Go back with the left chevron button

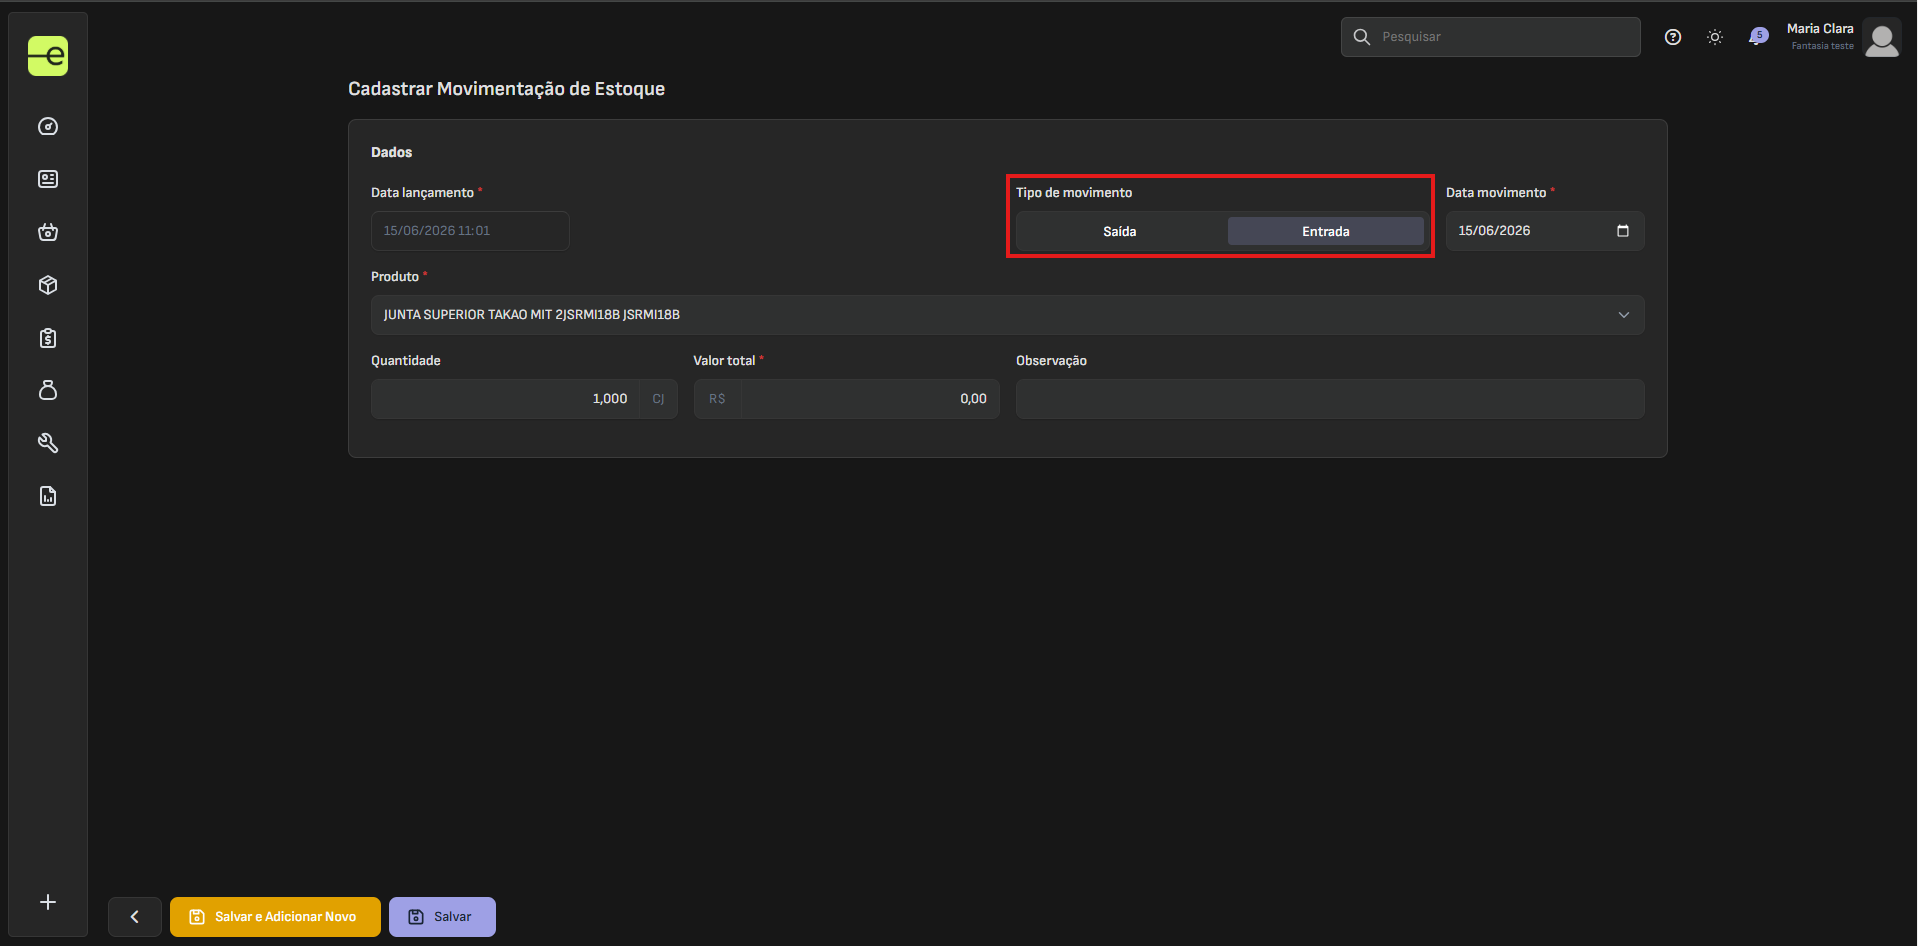coord(135,917)
